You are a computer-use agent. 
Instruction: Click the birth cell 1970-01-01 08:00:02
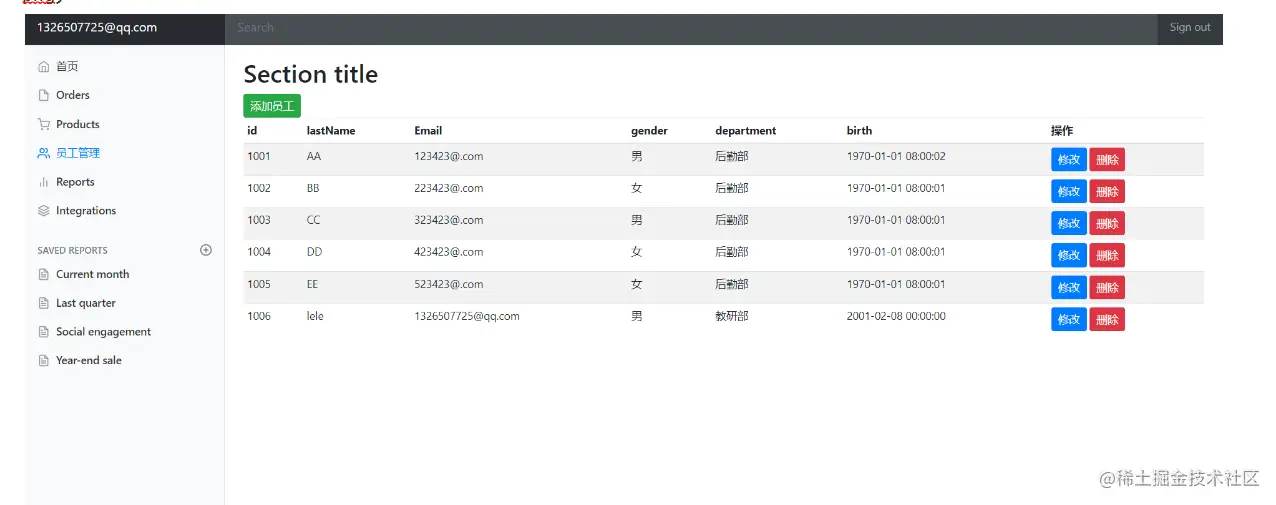[896, 157]
